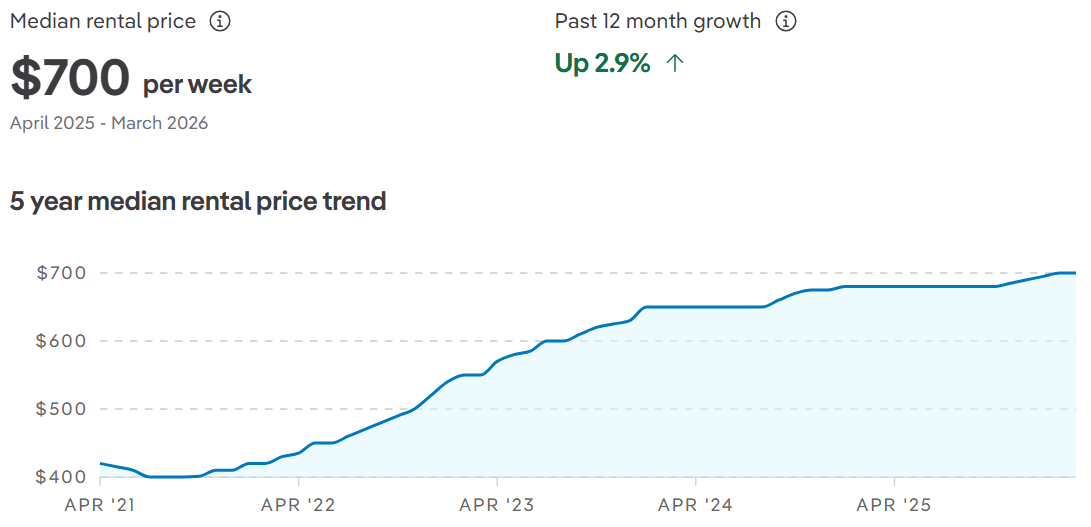Viewport: 1091px width, 527px height.
Task: Click the $500 y-axis label
Action: pyautogui.click(x=61, y=409)
